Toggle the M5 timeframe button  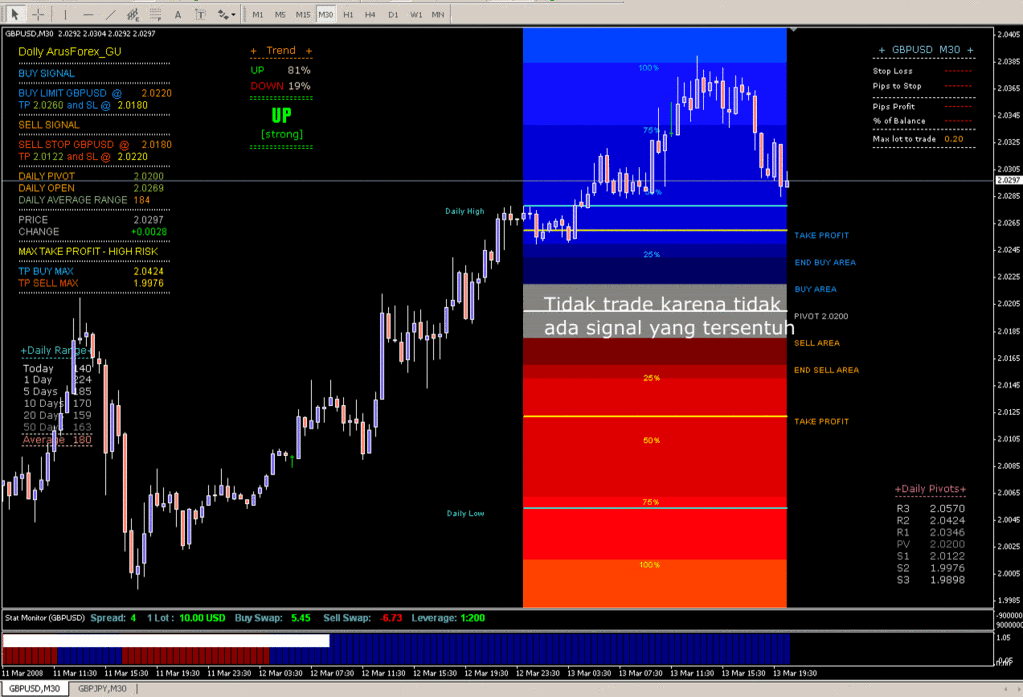[x=280, y=14]
